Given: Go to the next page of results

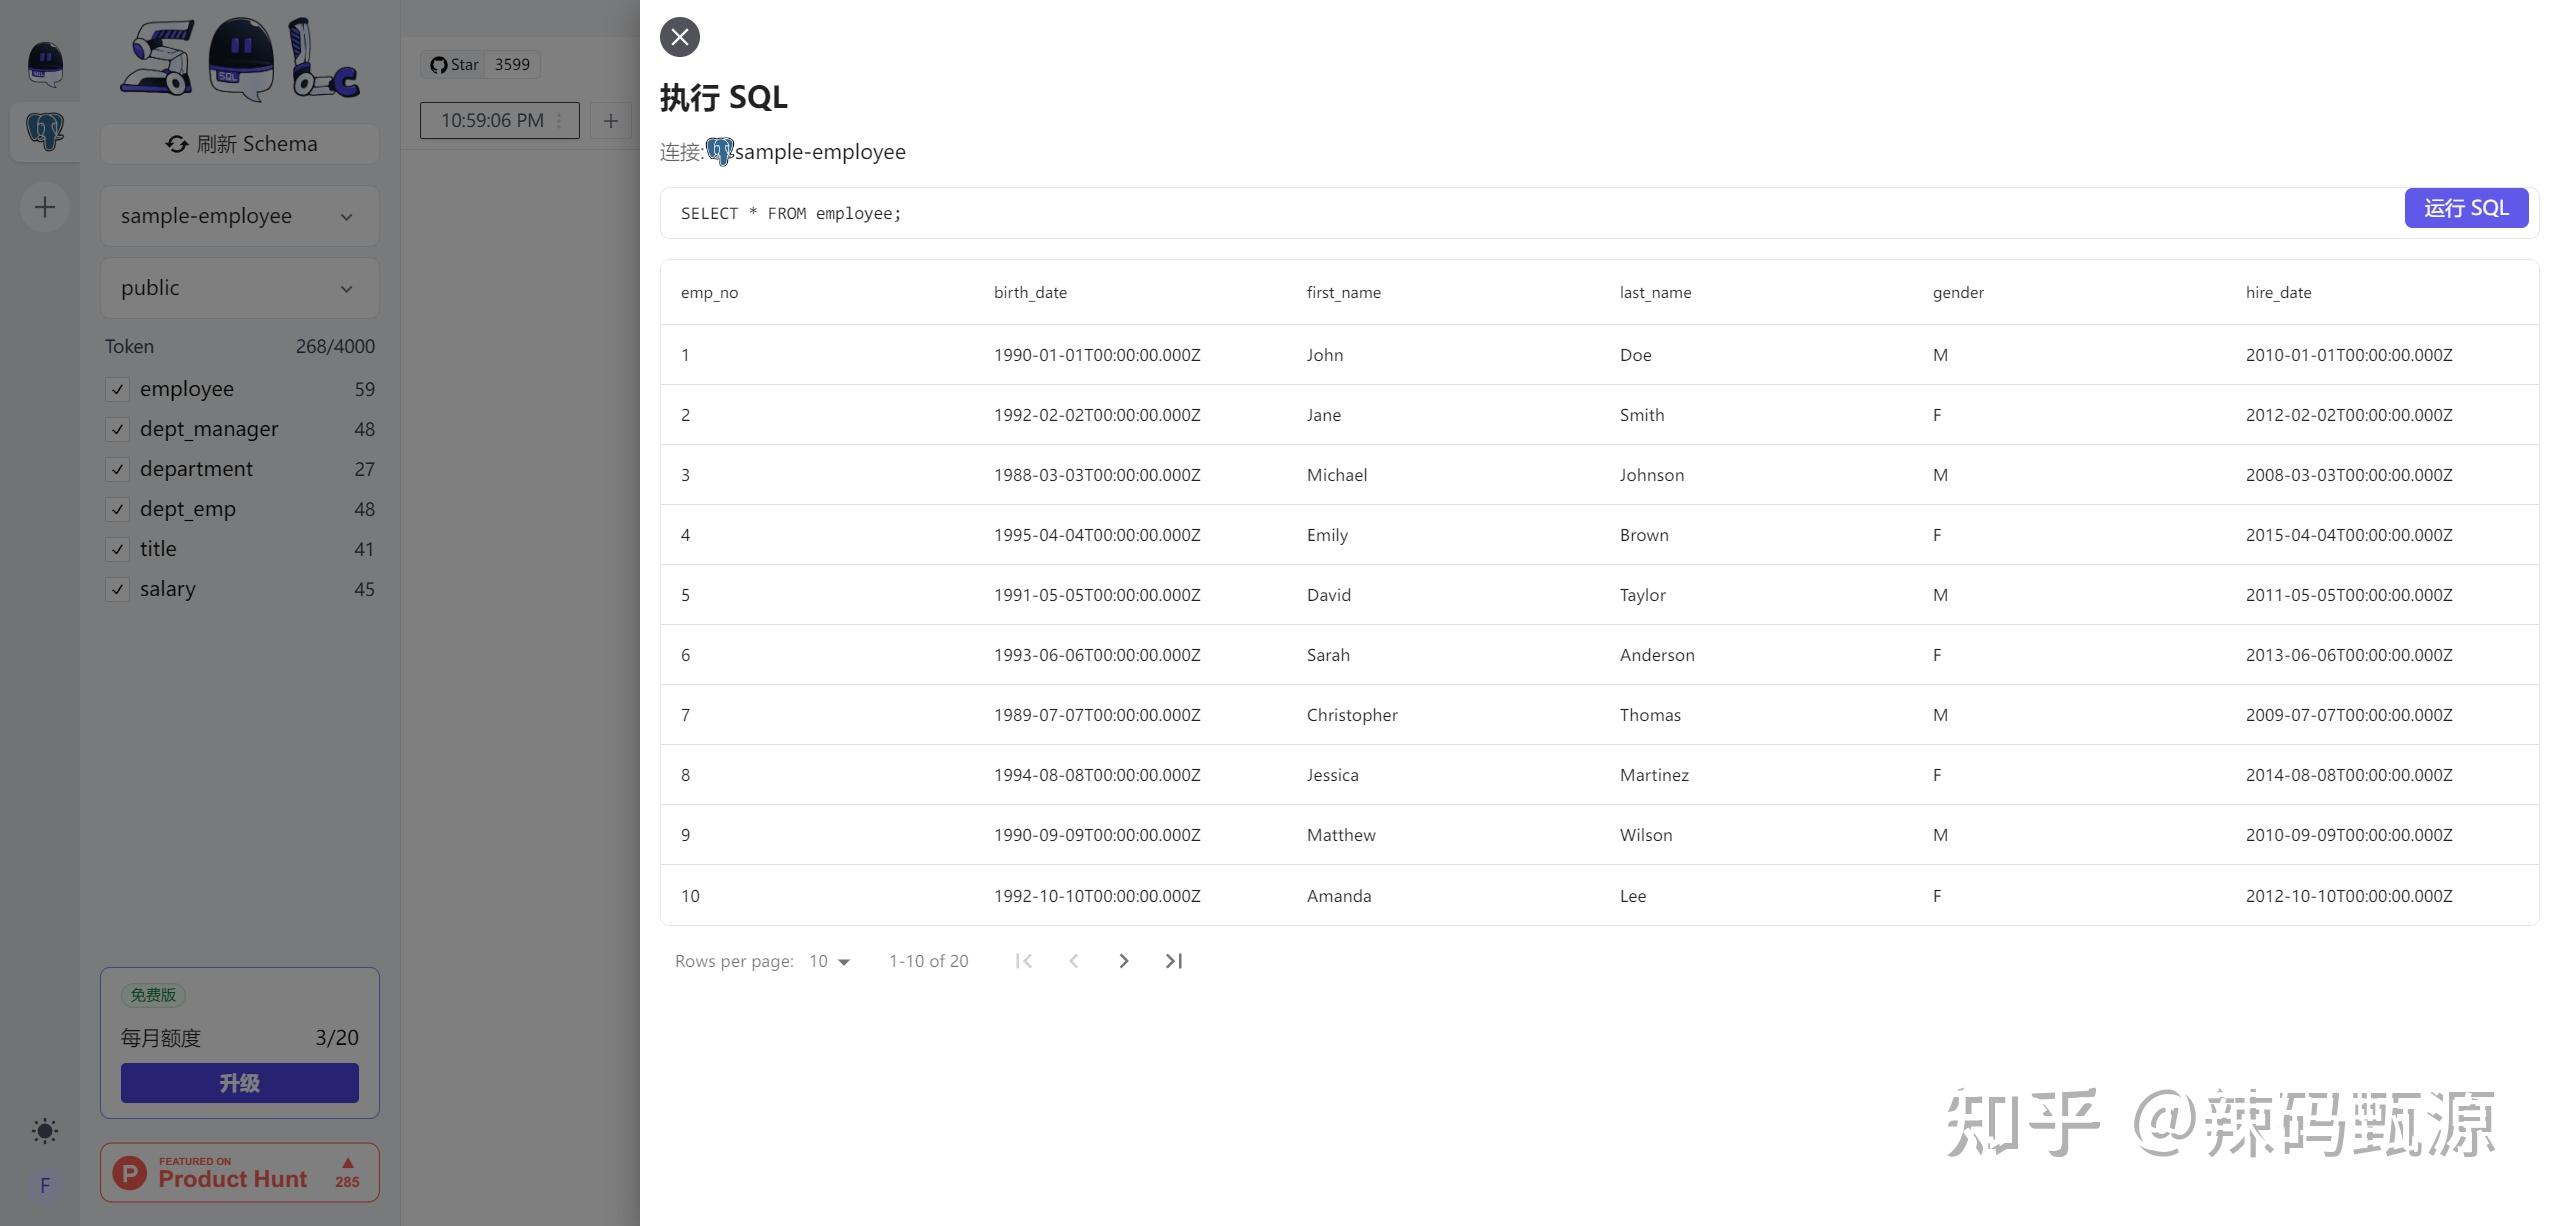Looking at the screenshot, I should [x=1124, y=961].
